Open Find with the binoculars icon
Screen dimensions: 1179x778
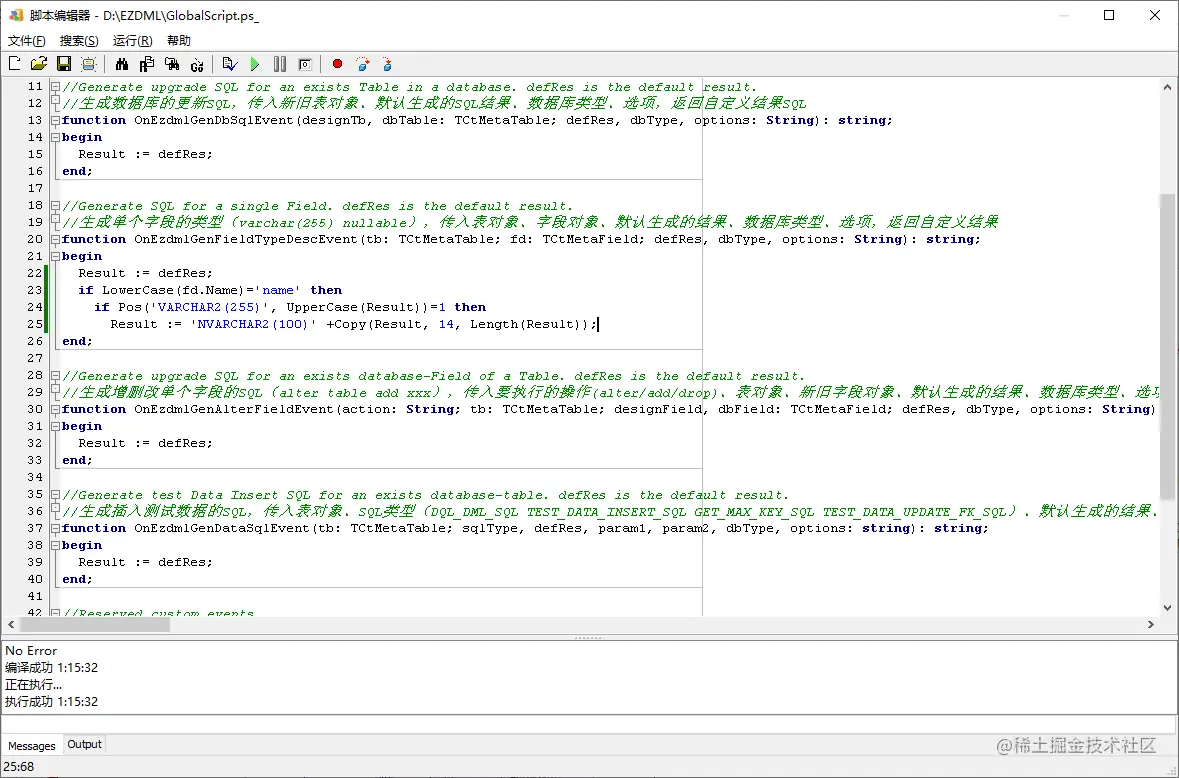click(x=122, y=64)
